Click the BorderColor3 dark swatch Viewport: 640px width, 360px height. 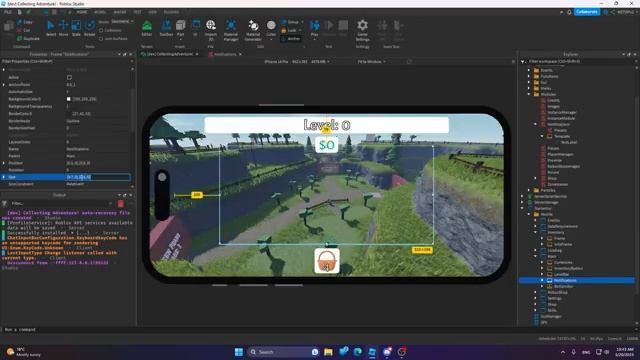[69, 113]
